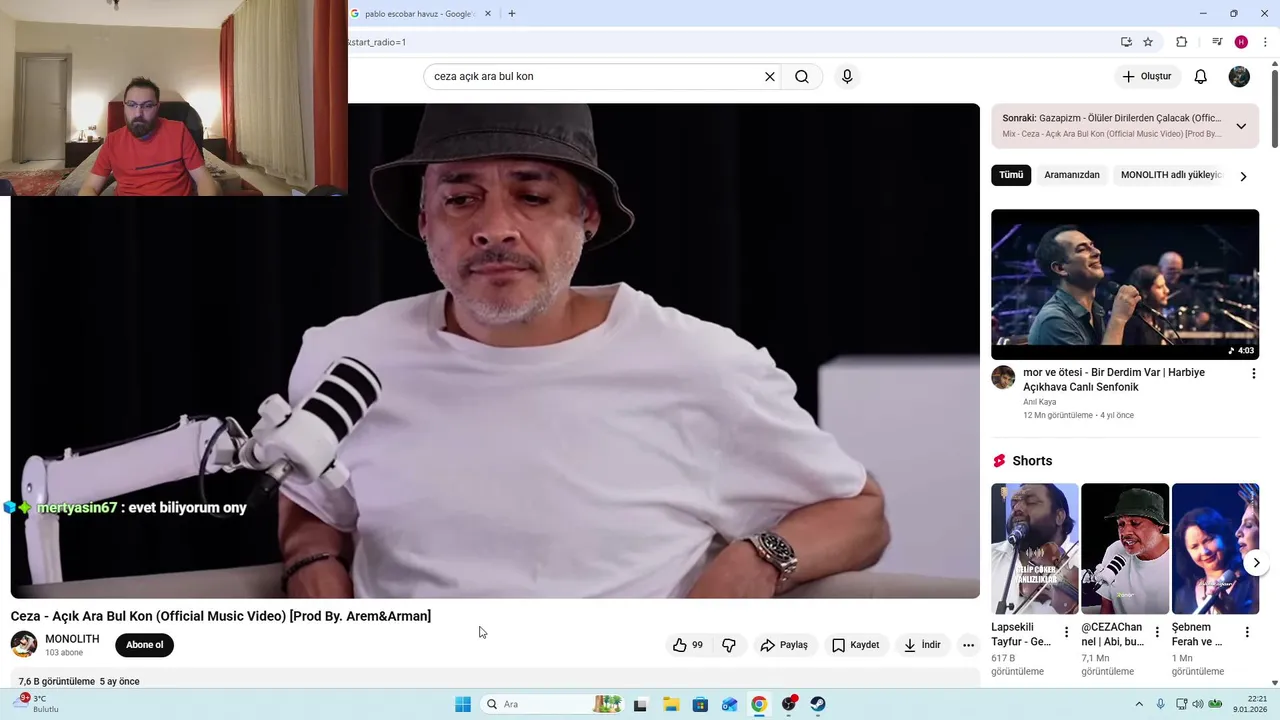Open Microsoft Store from taskbar
The width and height of the screenshot is (1280, 720).
(700, 704)
